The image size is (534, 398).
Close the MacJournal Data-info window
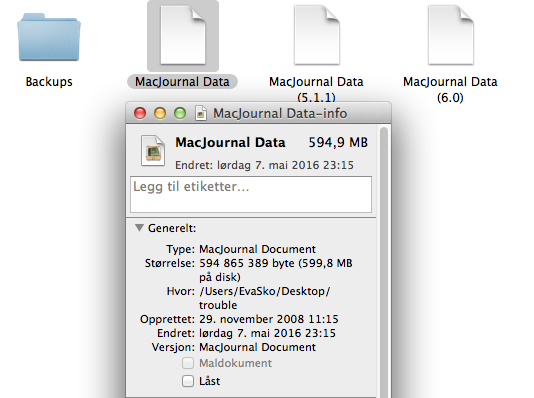(140, 113)
